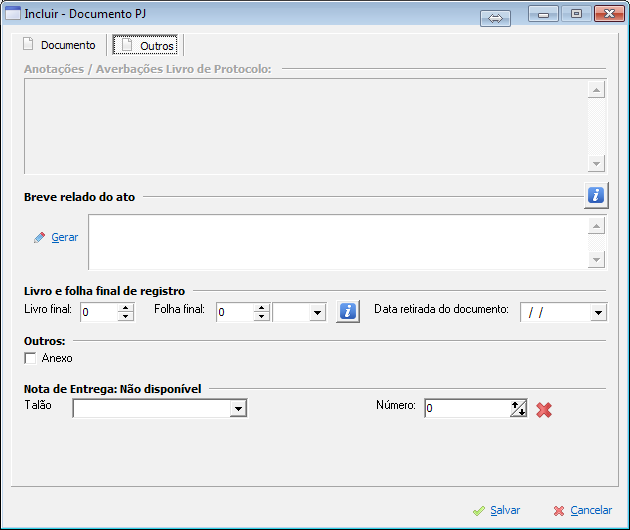The image size is (630, 530).
Task: Enable the Anexo checkbox
Action: tap(30, 358)
